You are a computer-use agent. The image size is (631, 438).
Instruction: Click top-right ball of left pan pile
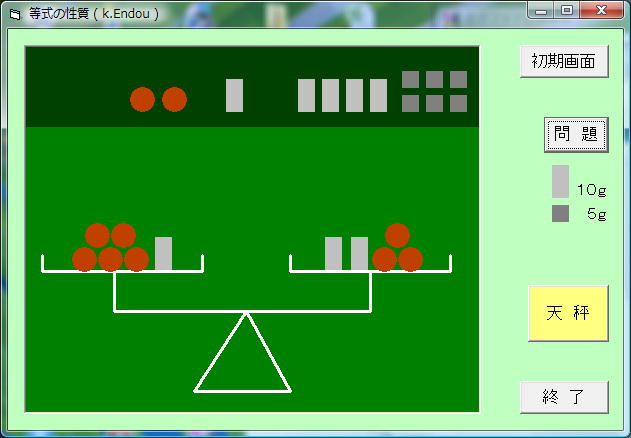(x=124, y=236)
